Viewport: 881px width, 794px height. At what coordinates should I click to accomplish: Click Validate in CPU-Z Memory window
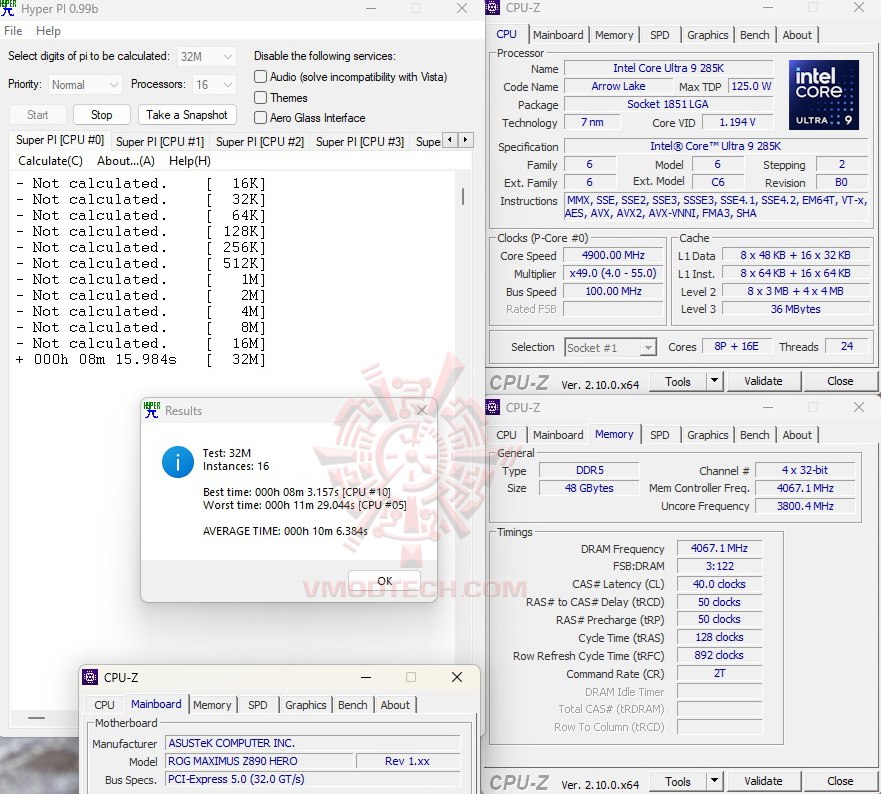[763, 781]
